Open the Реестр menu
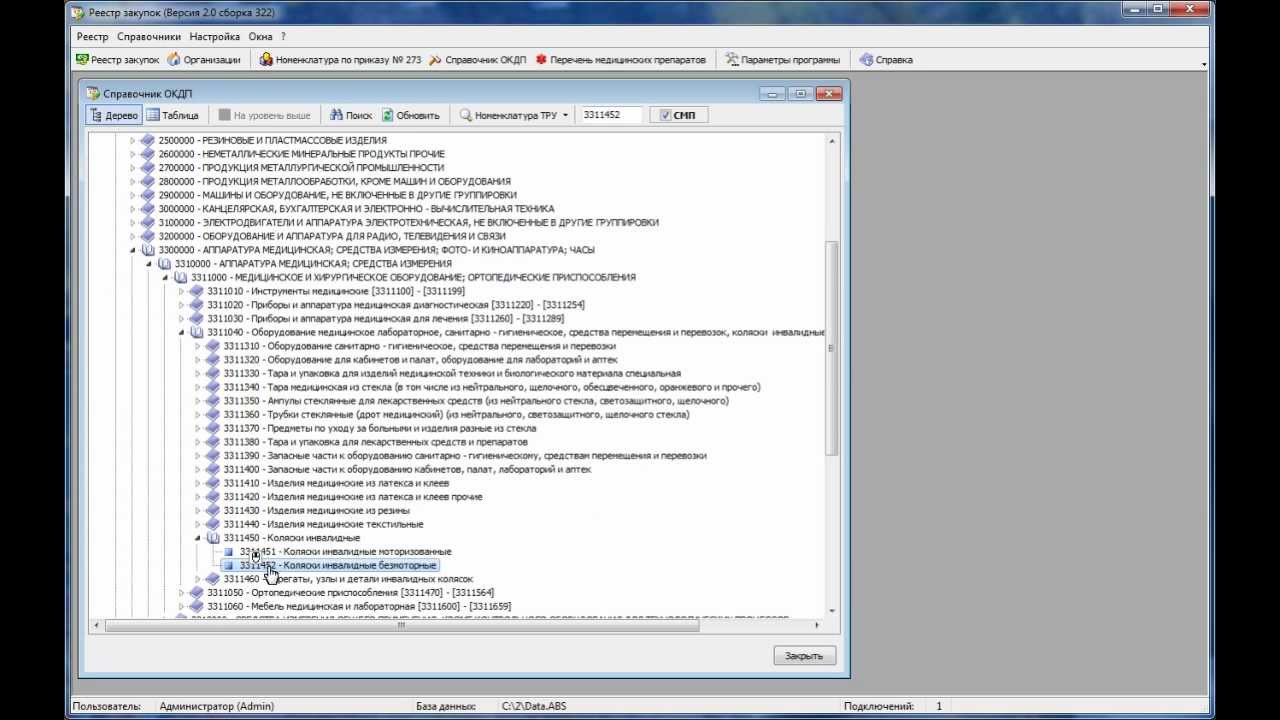 coord(92,36)
